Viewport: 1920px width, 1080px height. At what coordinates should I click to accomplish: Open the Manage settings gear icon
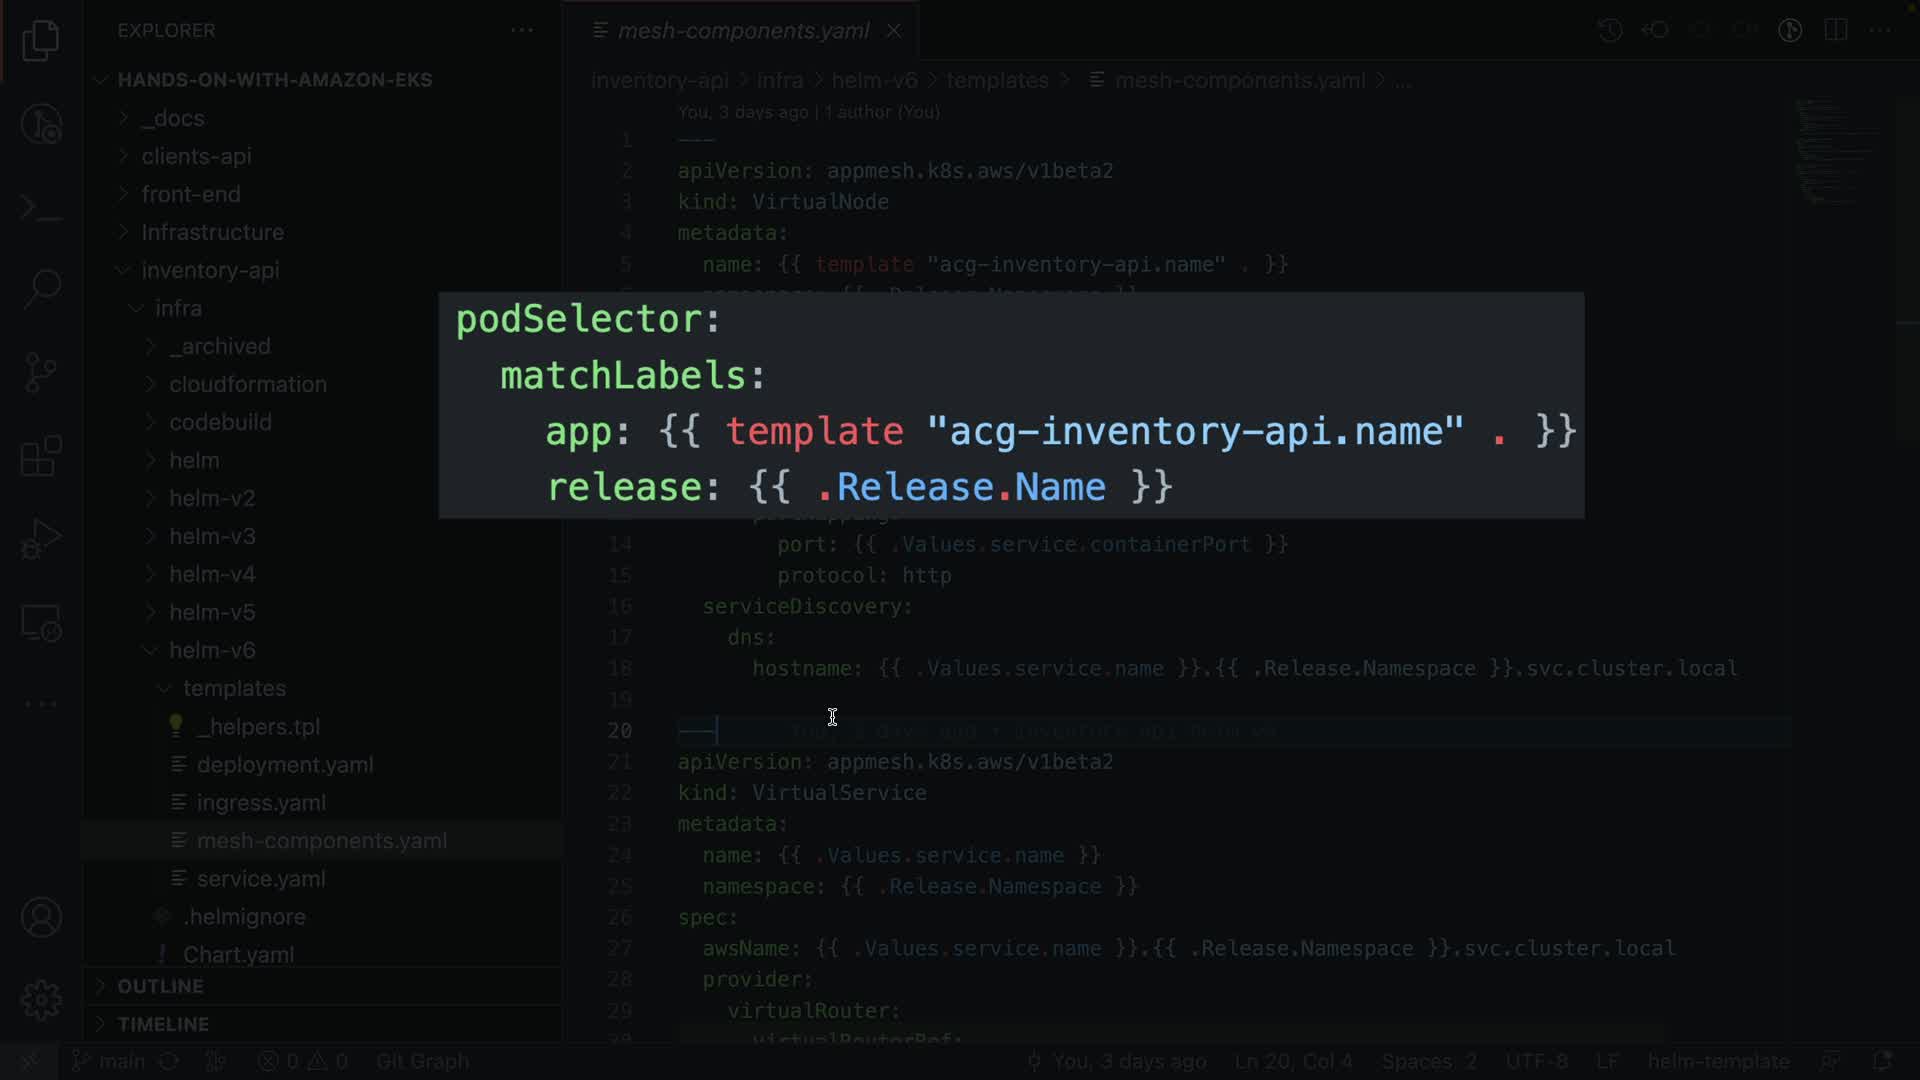pos(41,999)
